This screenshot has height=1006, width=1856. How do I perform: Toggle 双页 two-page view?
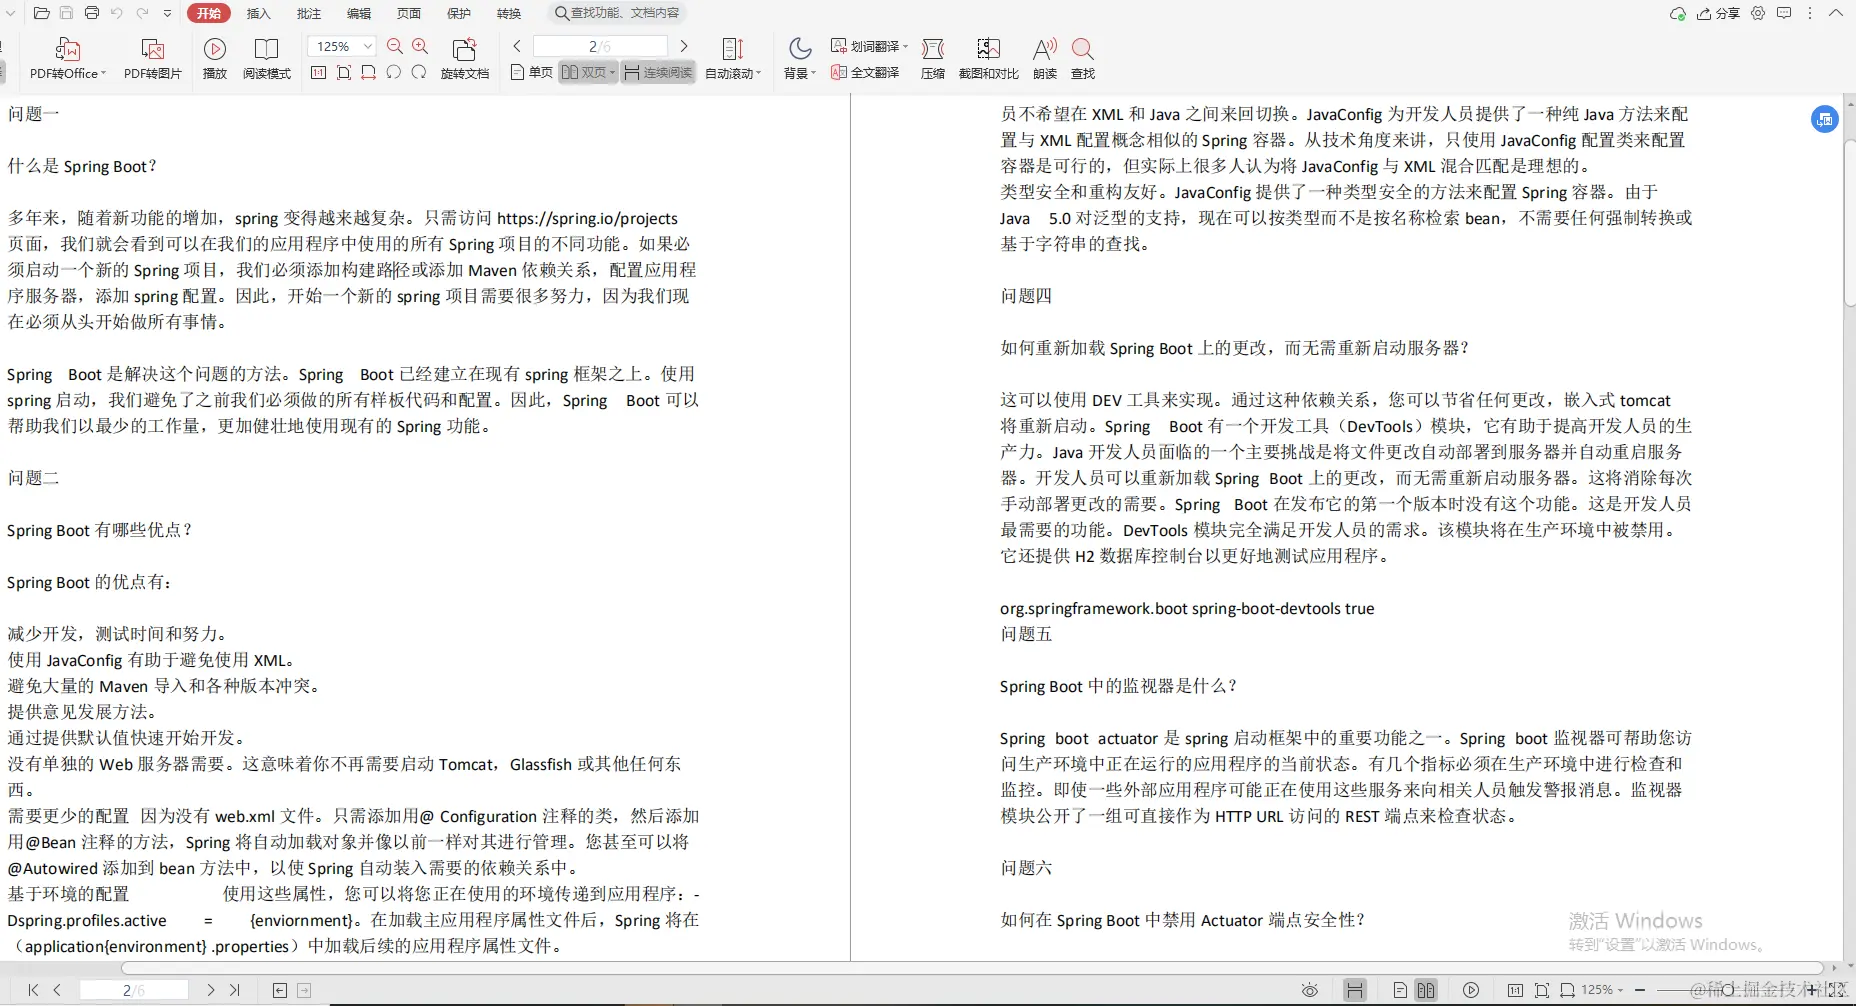tap(588, 72)
